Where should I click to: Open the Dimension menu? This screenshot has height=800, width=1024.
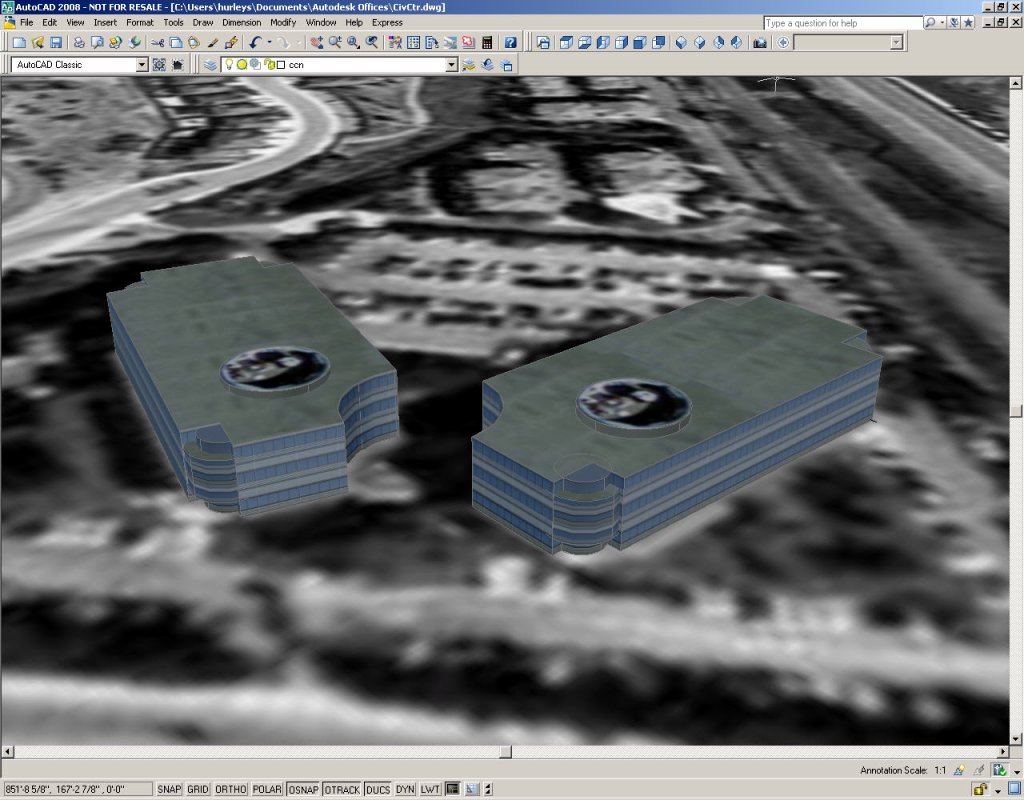tap(241, 22)
